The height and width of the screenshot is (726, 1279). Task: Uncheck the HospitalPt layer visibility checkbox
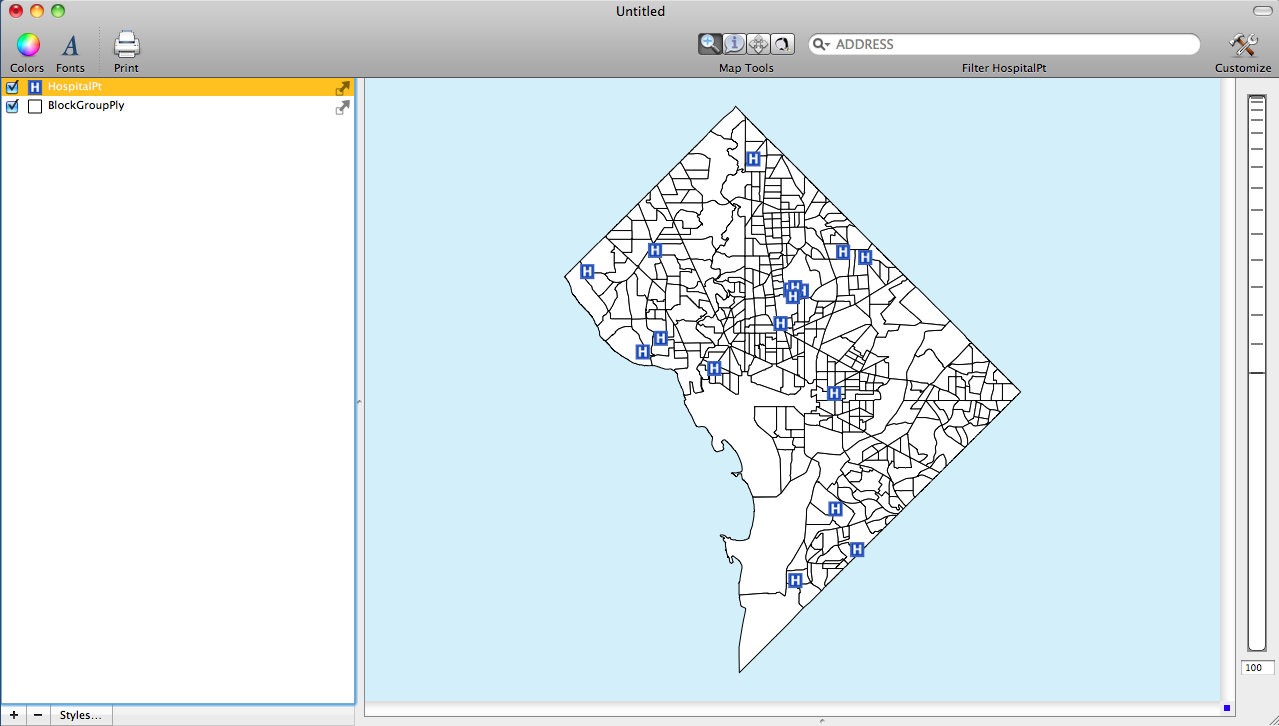[x=13, y=87]
